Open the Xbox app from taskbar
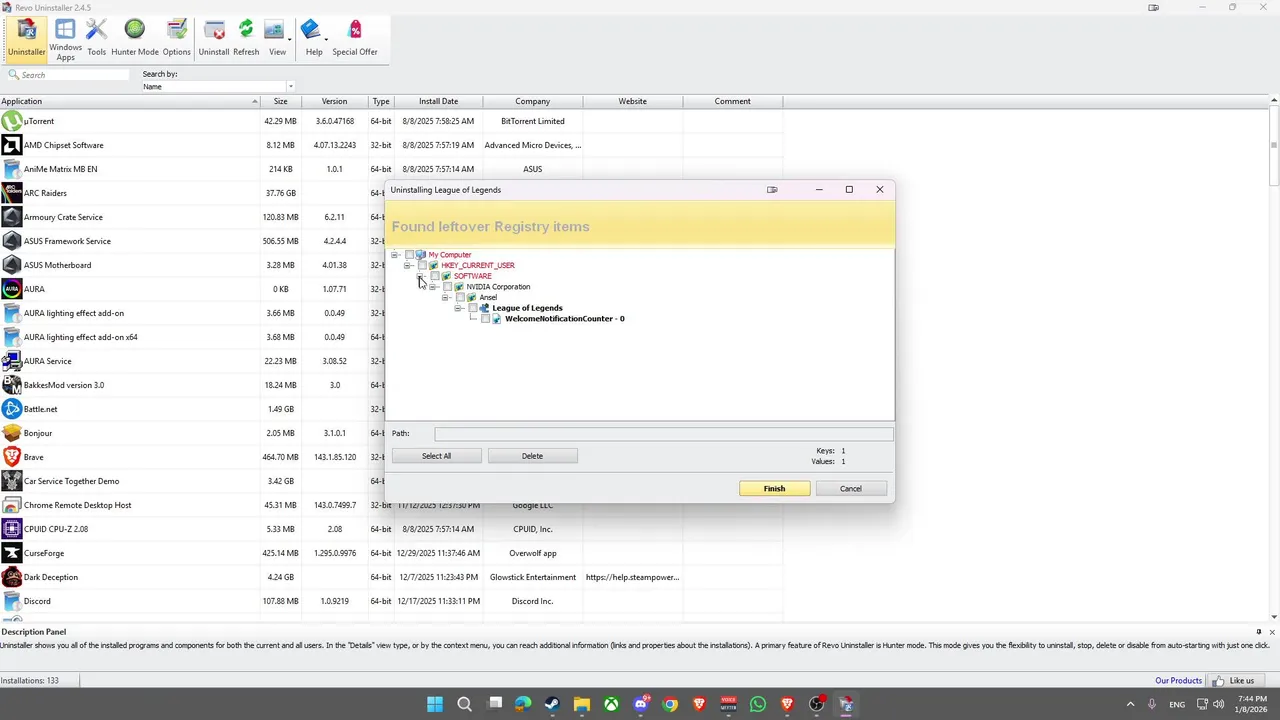The image size is (1280, 720). (611, 704)
